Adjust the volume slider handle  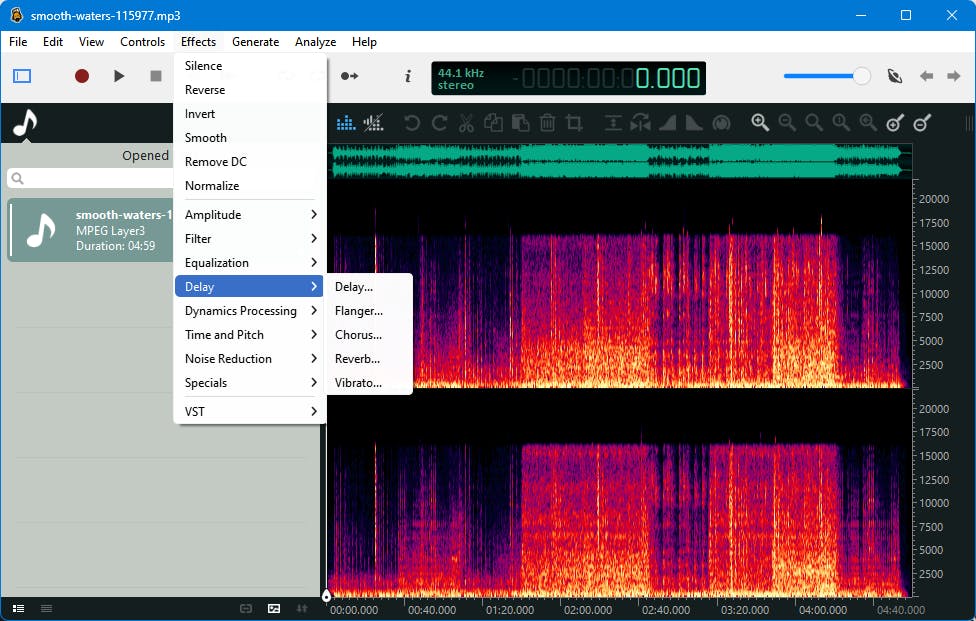pyautogui.click(x=861, y=76)
